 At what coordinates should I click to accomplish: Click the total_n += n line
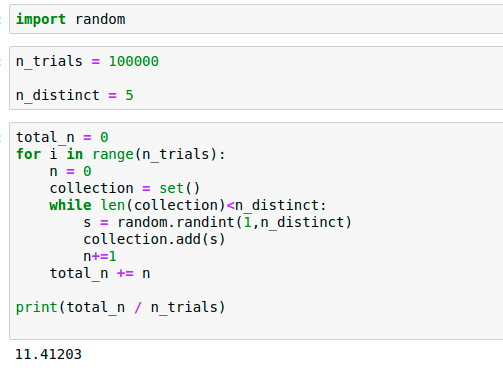coord(100,273)
